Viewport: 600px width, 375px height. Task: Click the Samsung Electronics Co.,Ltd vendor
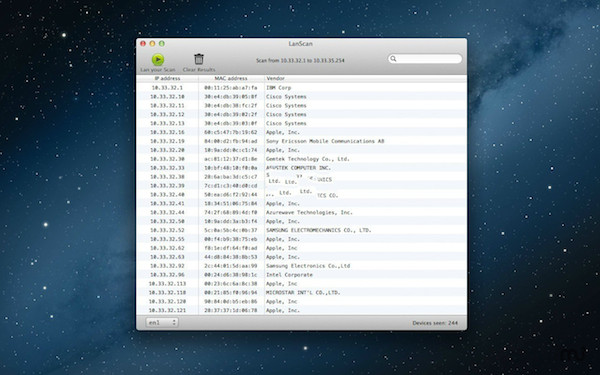(x=308, y=266)
